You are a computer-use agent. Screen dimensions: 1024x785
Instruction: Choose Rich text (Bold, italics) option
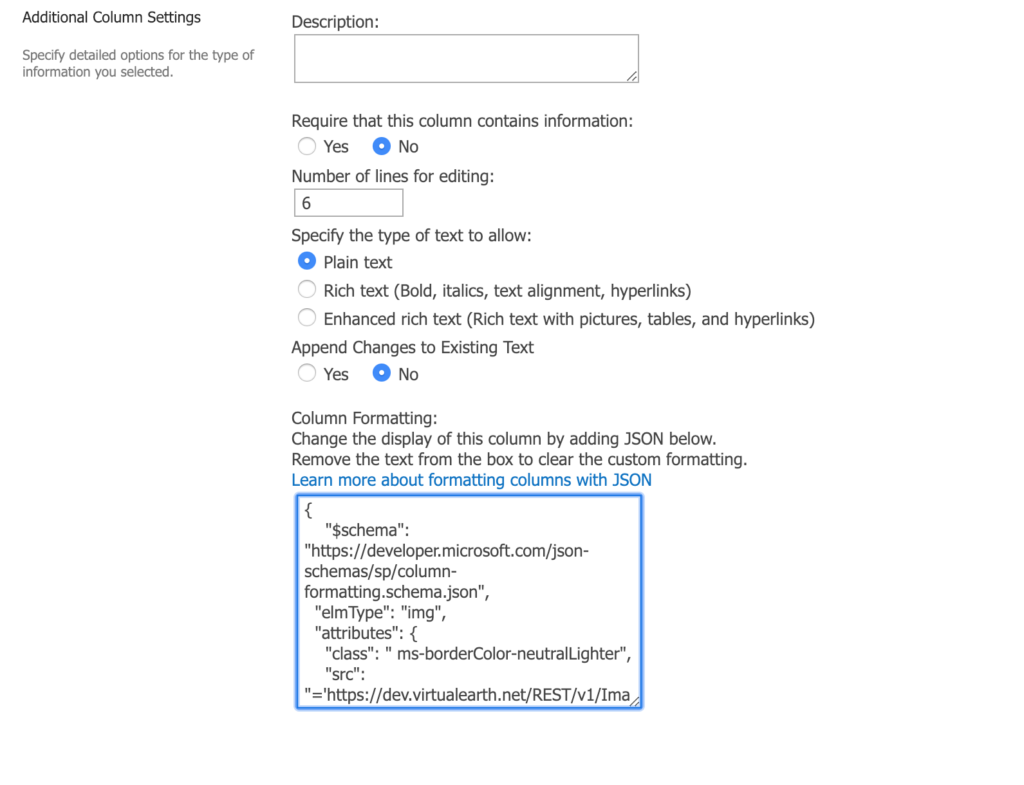point(307,289)
